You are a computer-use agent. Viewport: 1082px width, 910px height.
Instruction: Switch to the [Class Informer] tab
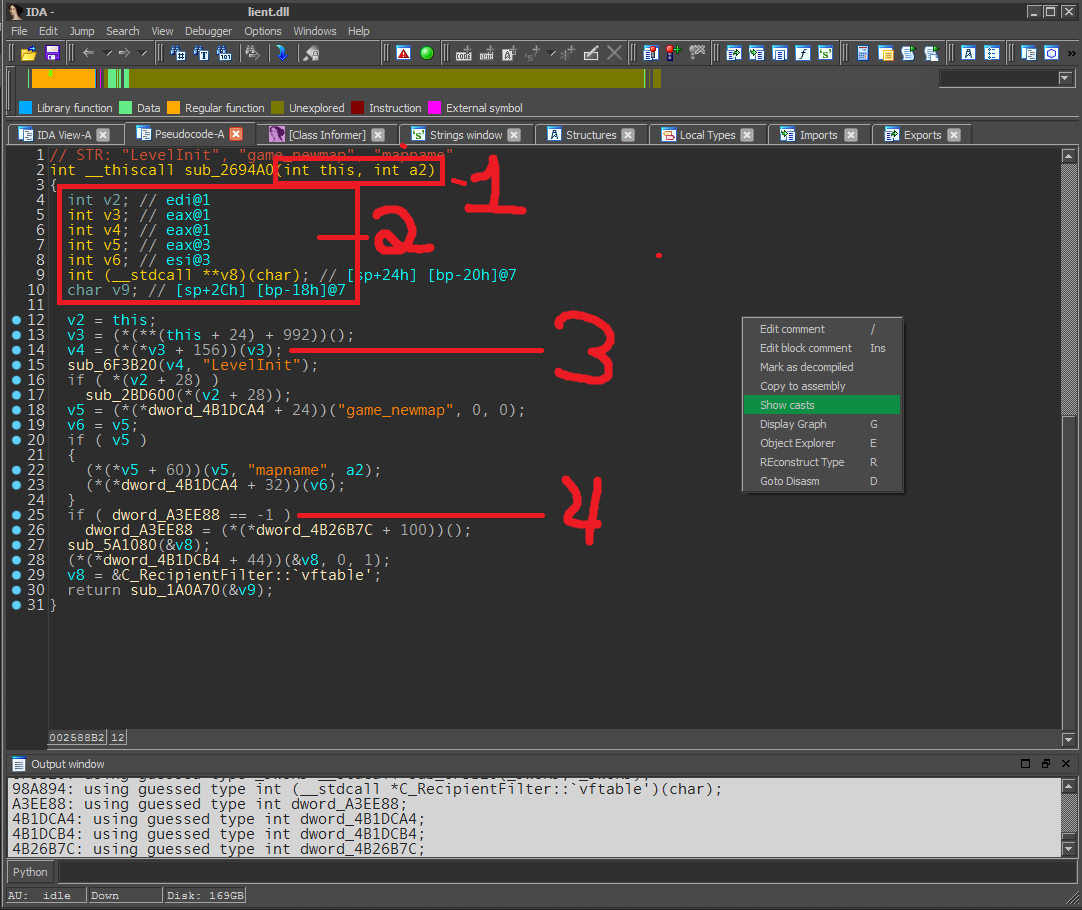pos(326,135)
